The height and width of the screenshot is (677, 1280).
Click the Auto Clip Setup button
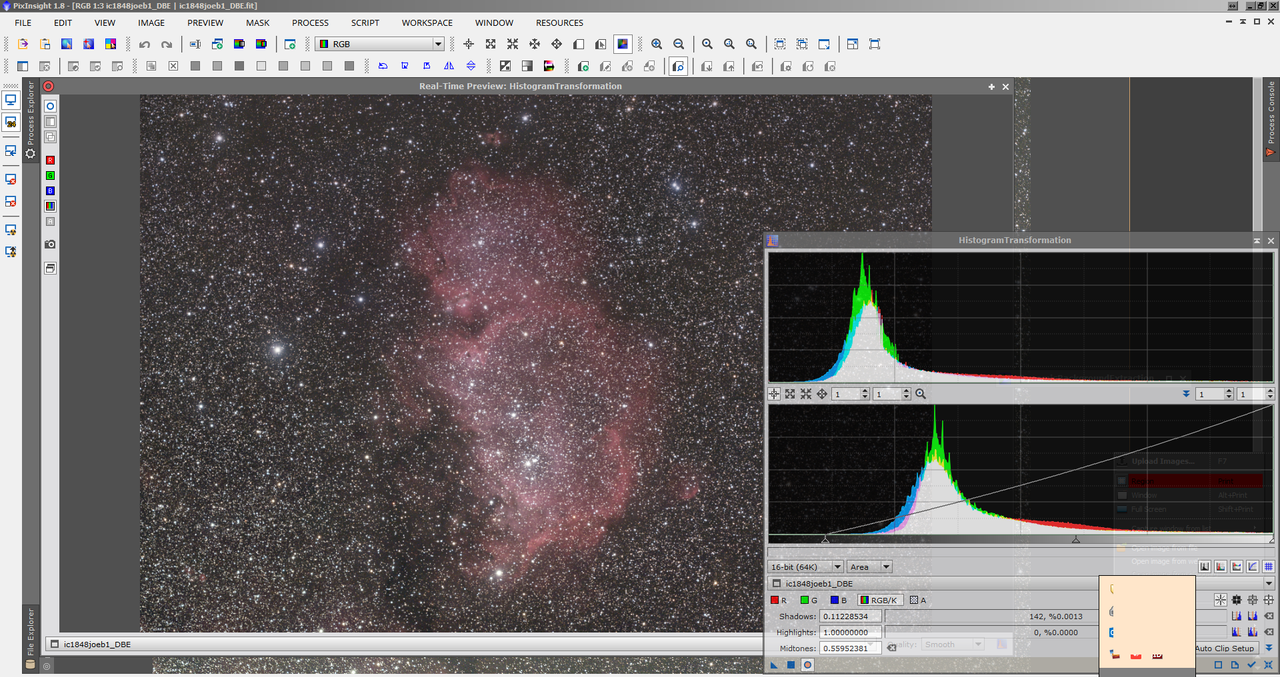(1226, 648)
